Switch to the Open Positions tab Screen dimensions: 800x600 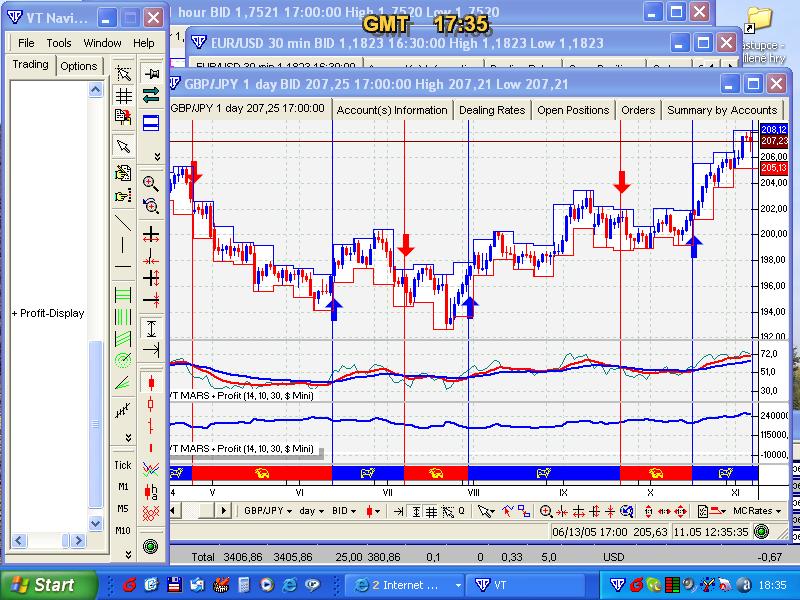pyautogui.click(x=573, y=110)
